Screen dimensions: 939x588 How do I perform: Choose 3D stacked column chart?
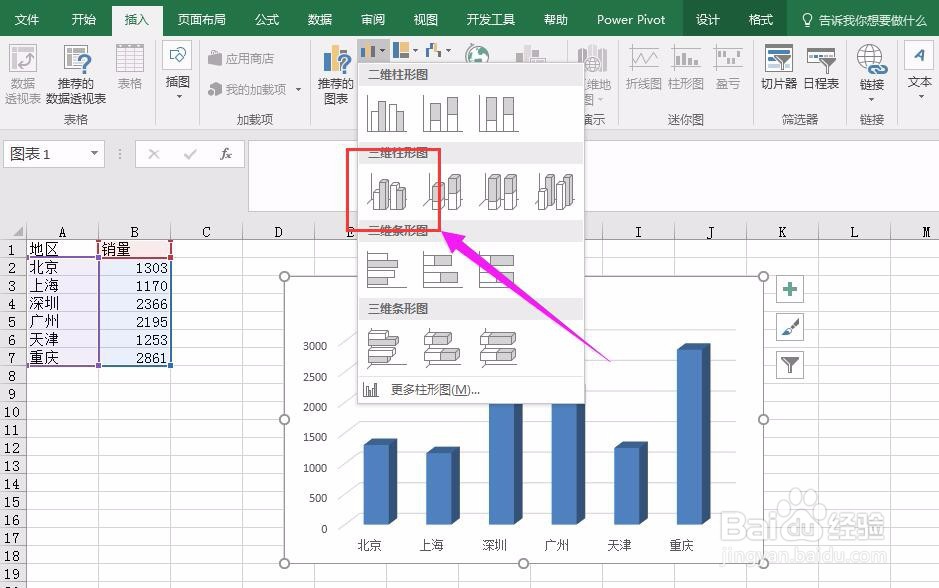[x=443, y=192]
